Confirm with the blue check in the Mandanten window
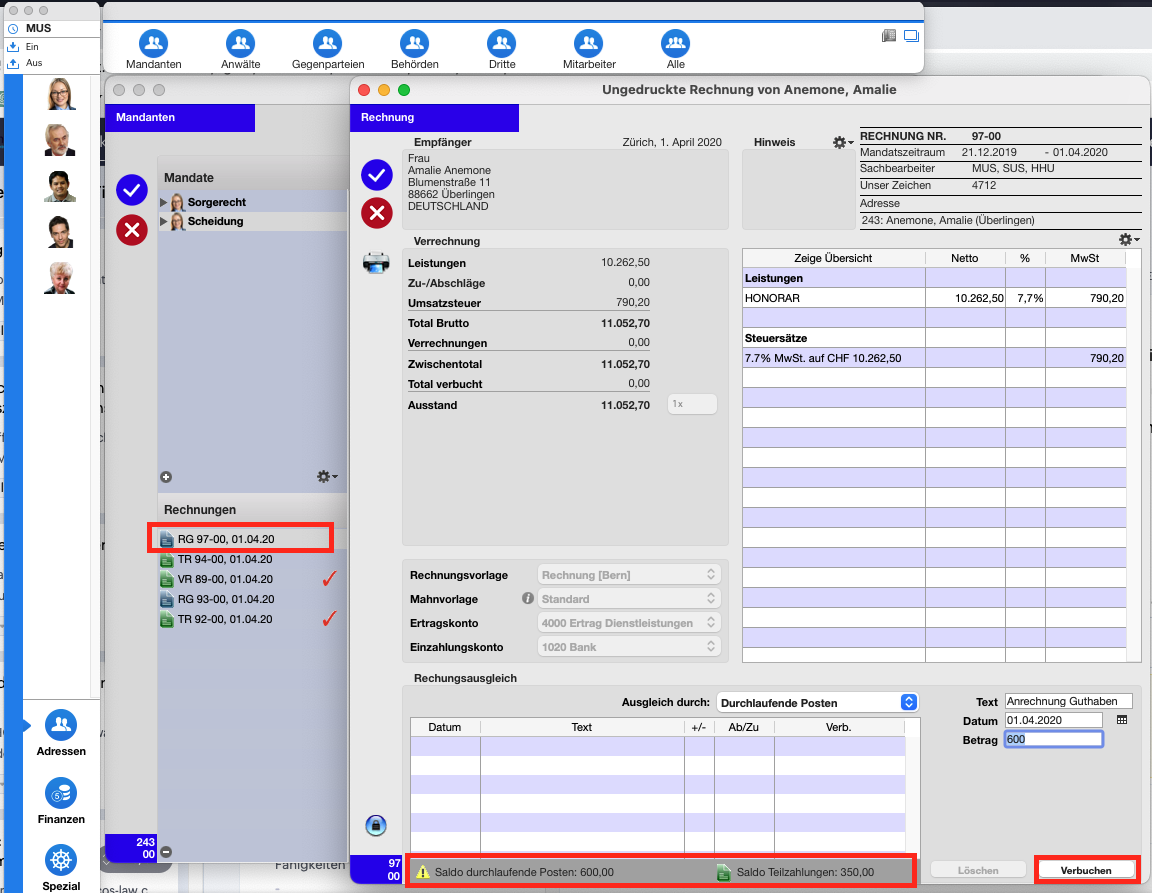 (x=132, y=190)
